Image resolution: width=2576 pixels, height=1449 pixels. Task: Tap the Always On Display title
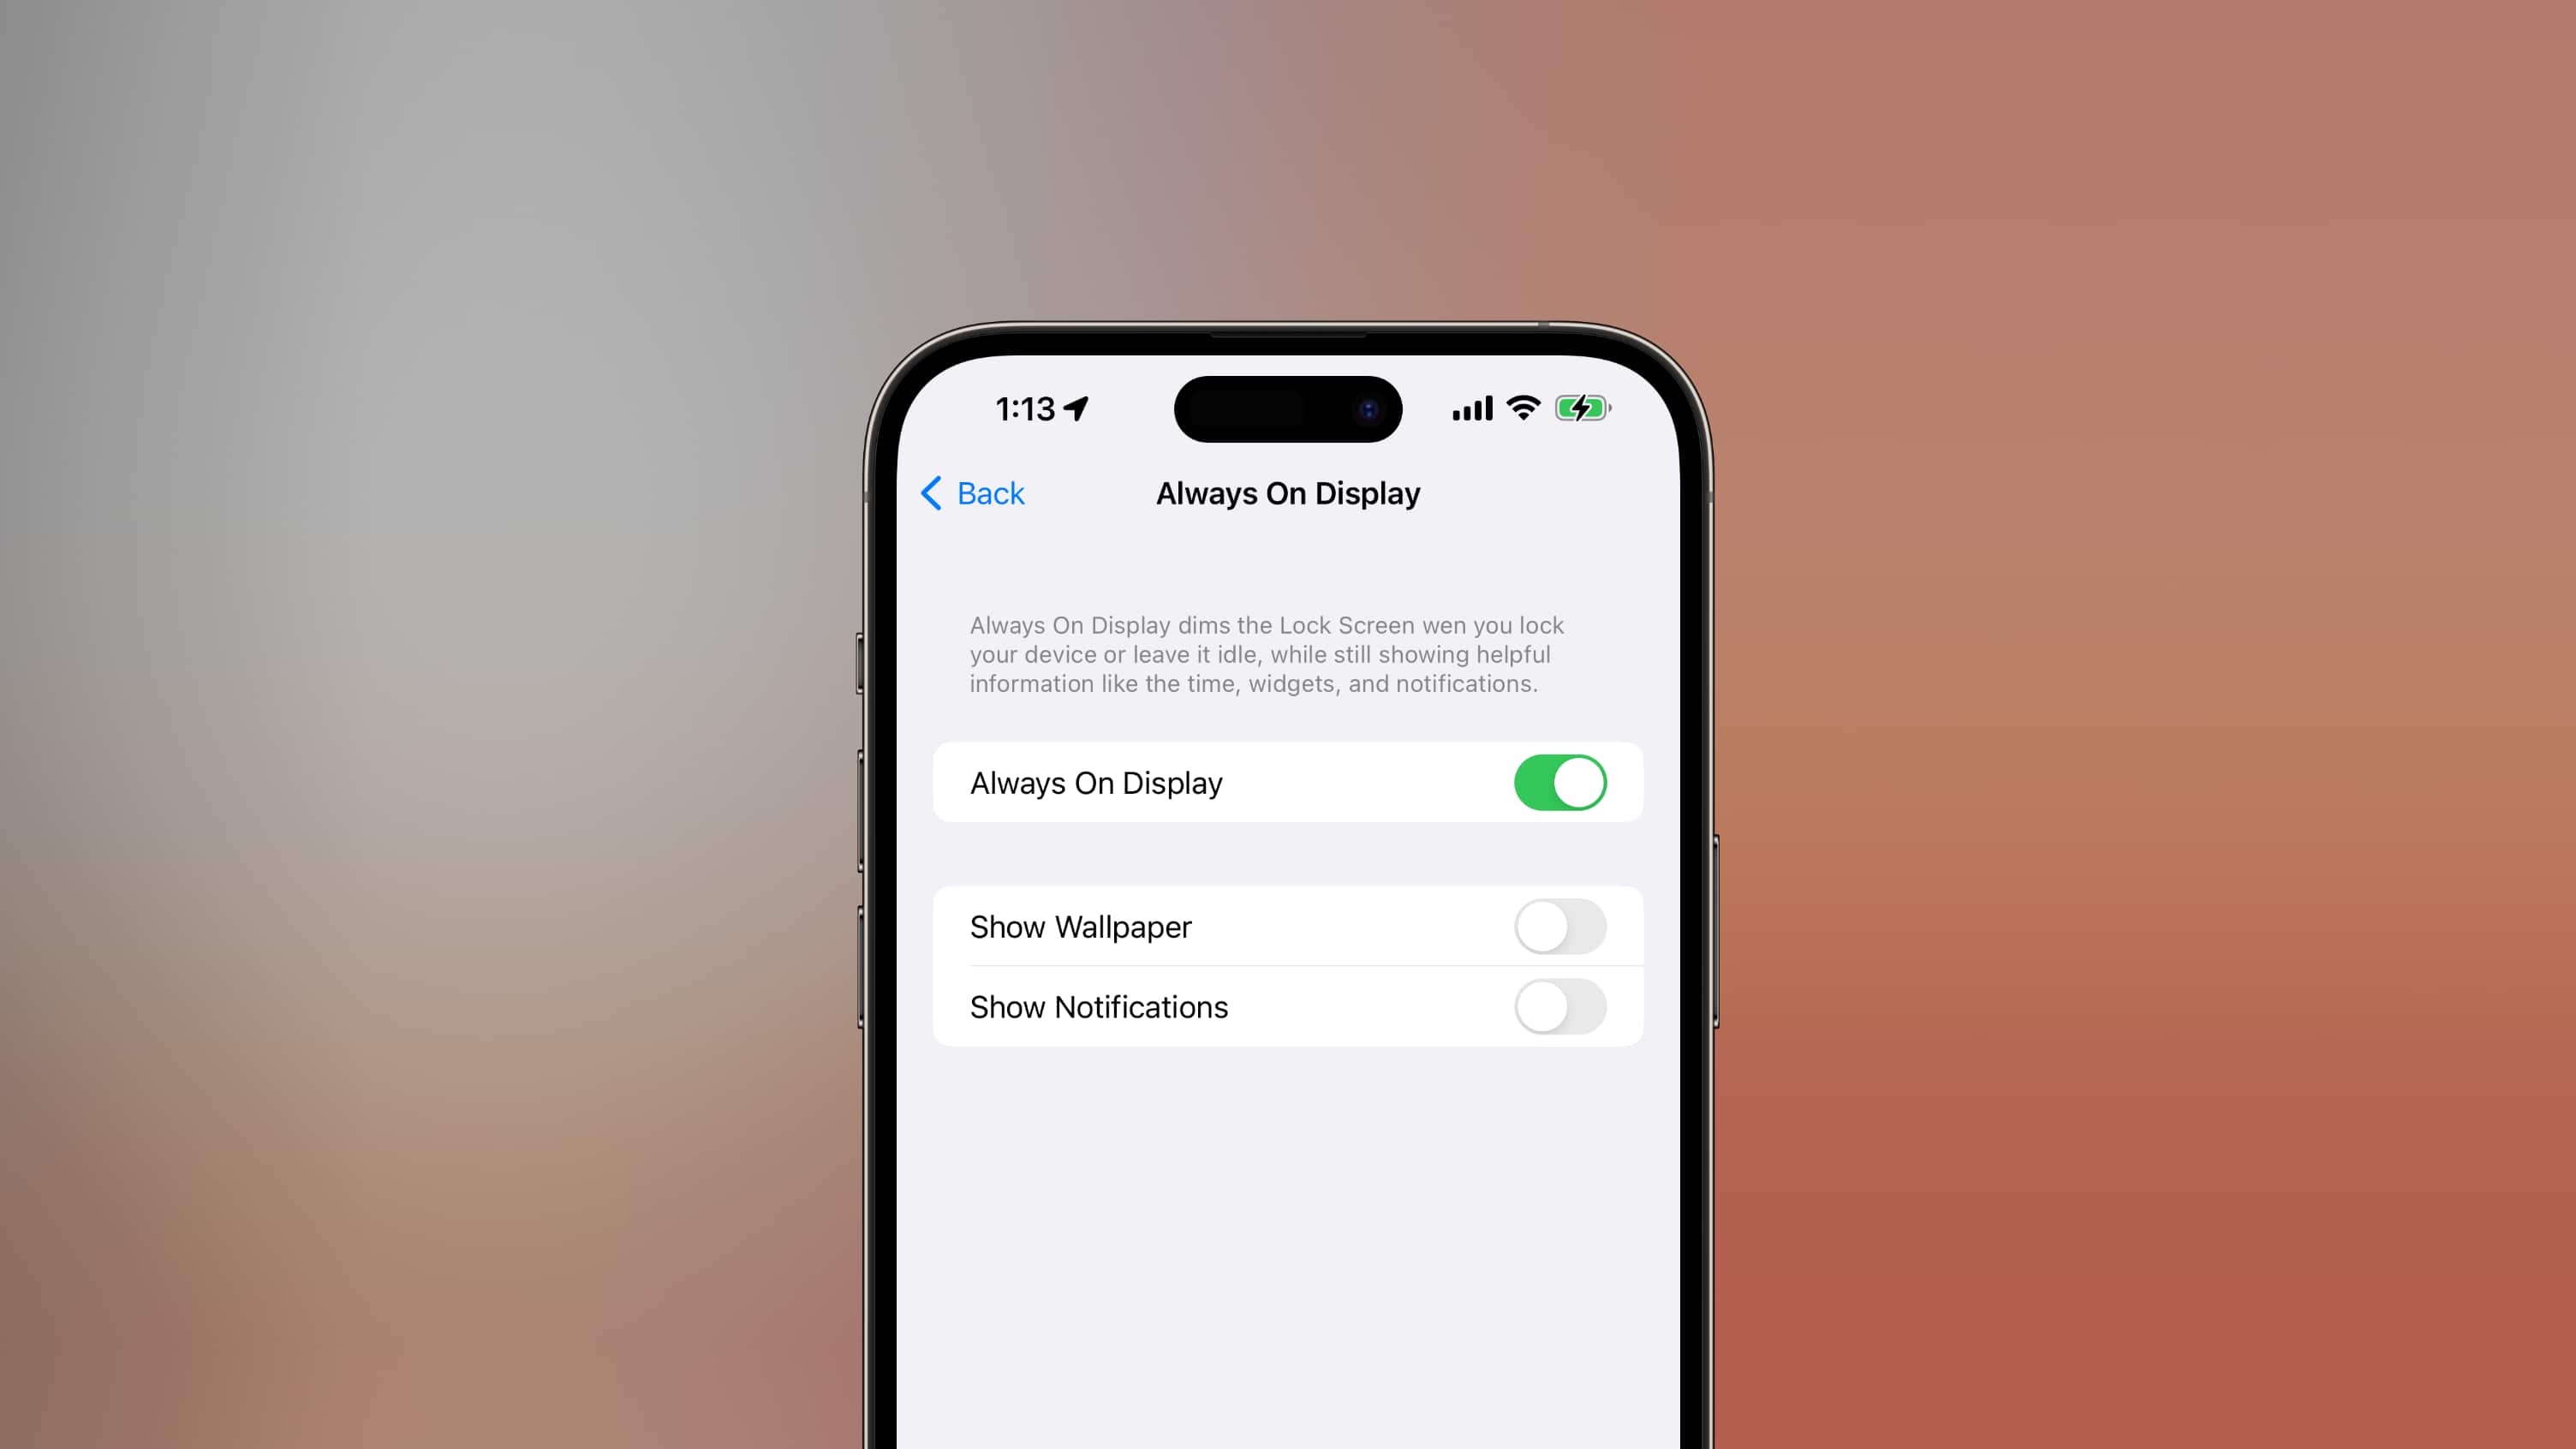pyautogui.click(x=1288, y=493)
